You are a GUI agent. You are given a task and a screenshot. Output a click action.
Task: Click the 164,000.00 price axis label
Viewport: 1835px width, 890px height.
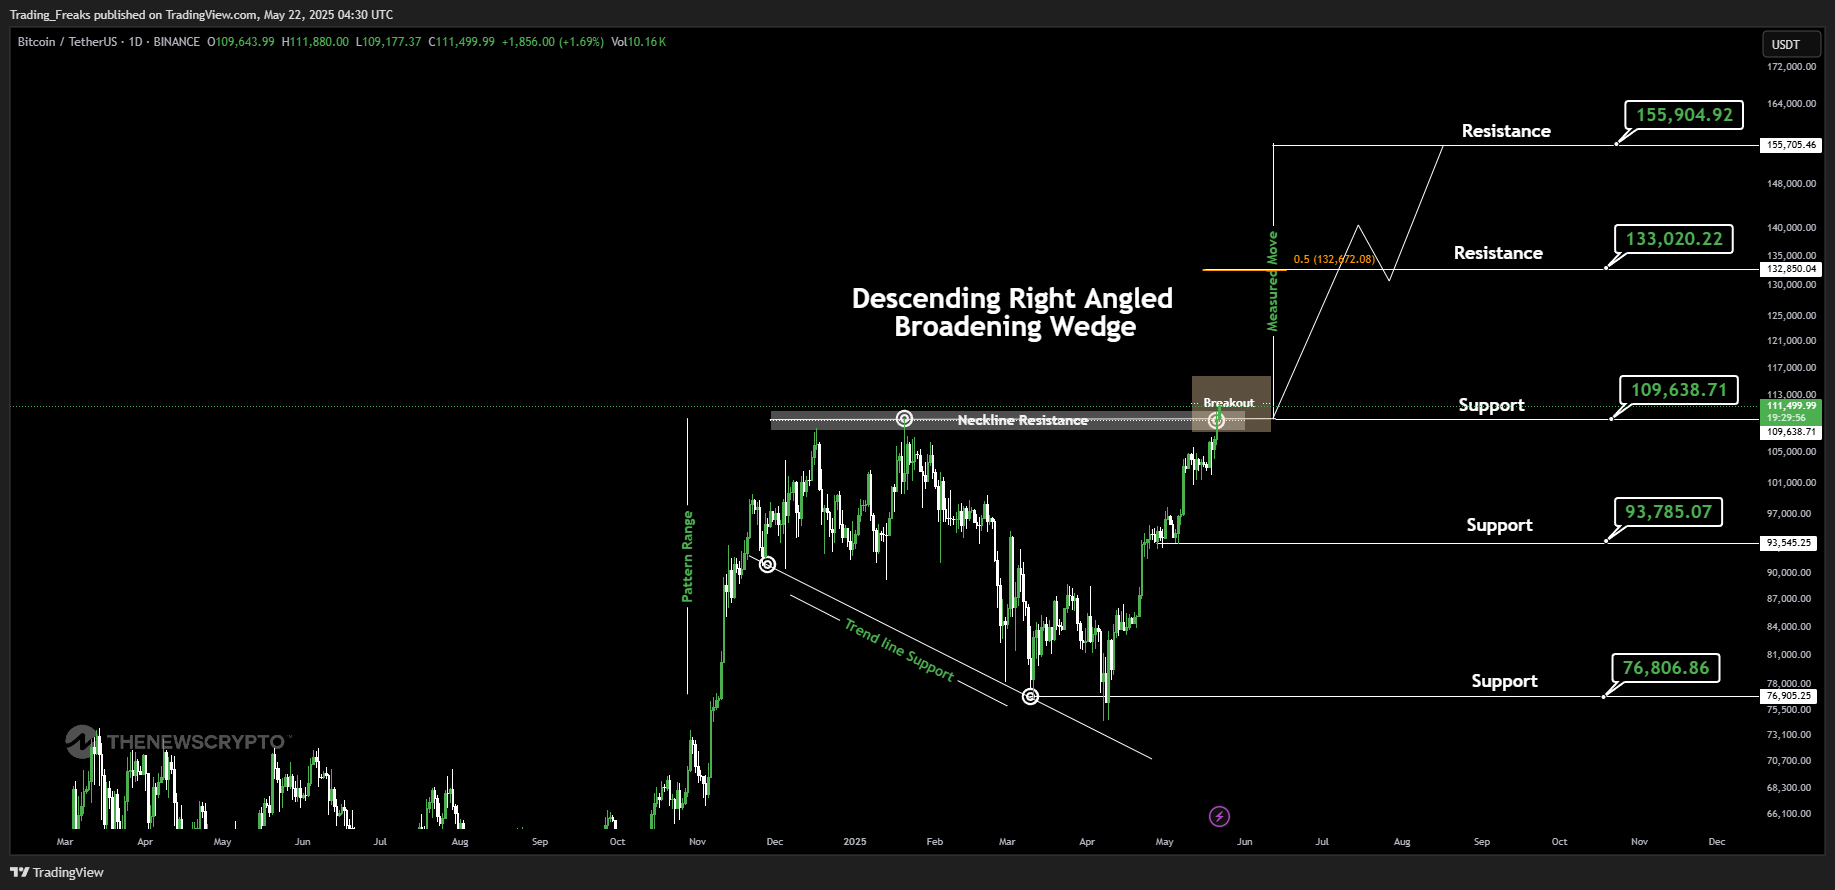click(x=1791, y=104)
